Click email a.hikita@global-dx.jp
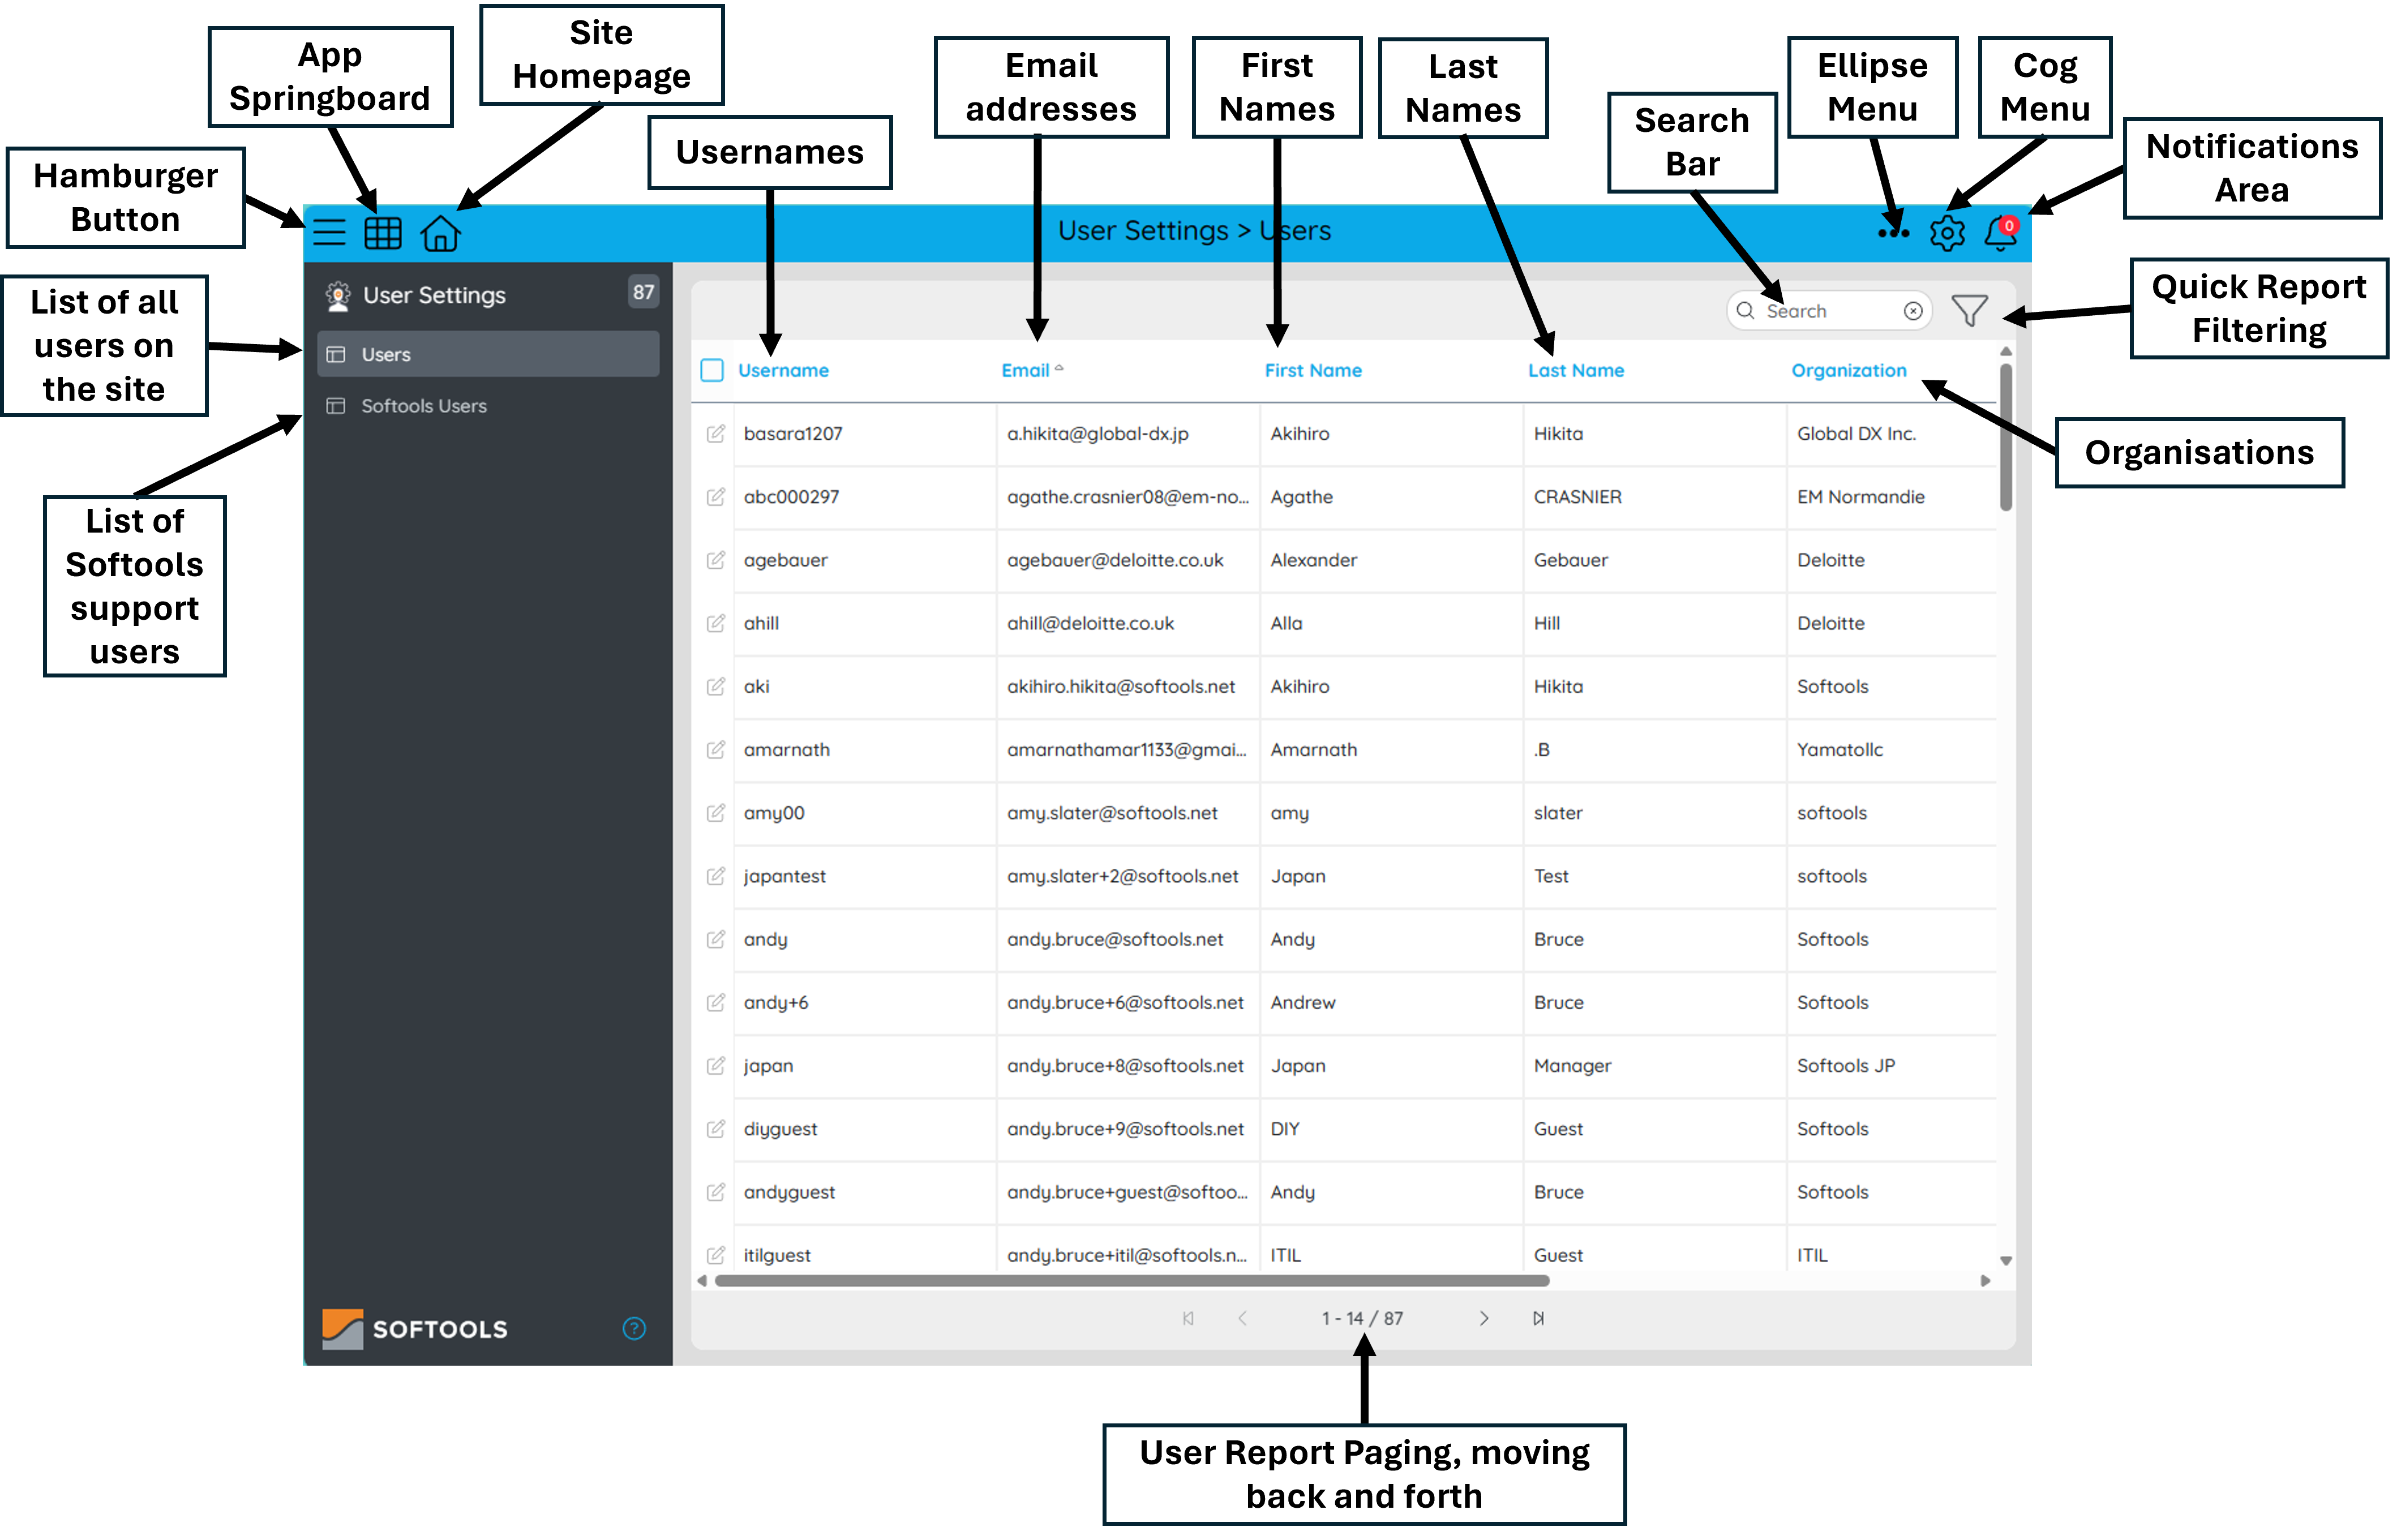This screenshot has height=1540, width=2397. point(1098,433)
